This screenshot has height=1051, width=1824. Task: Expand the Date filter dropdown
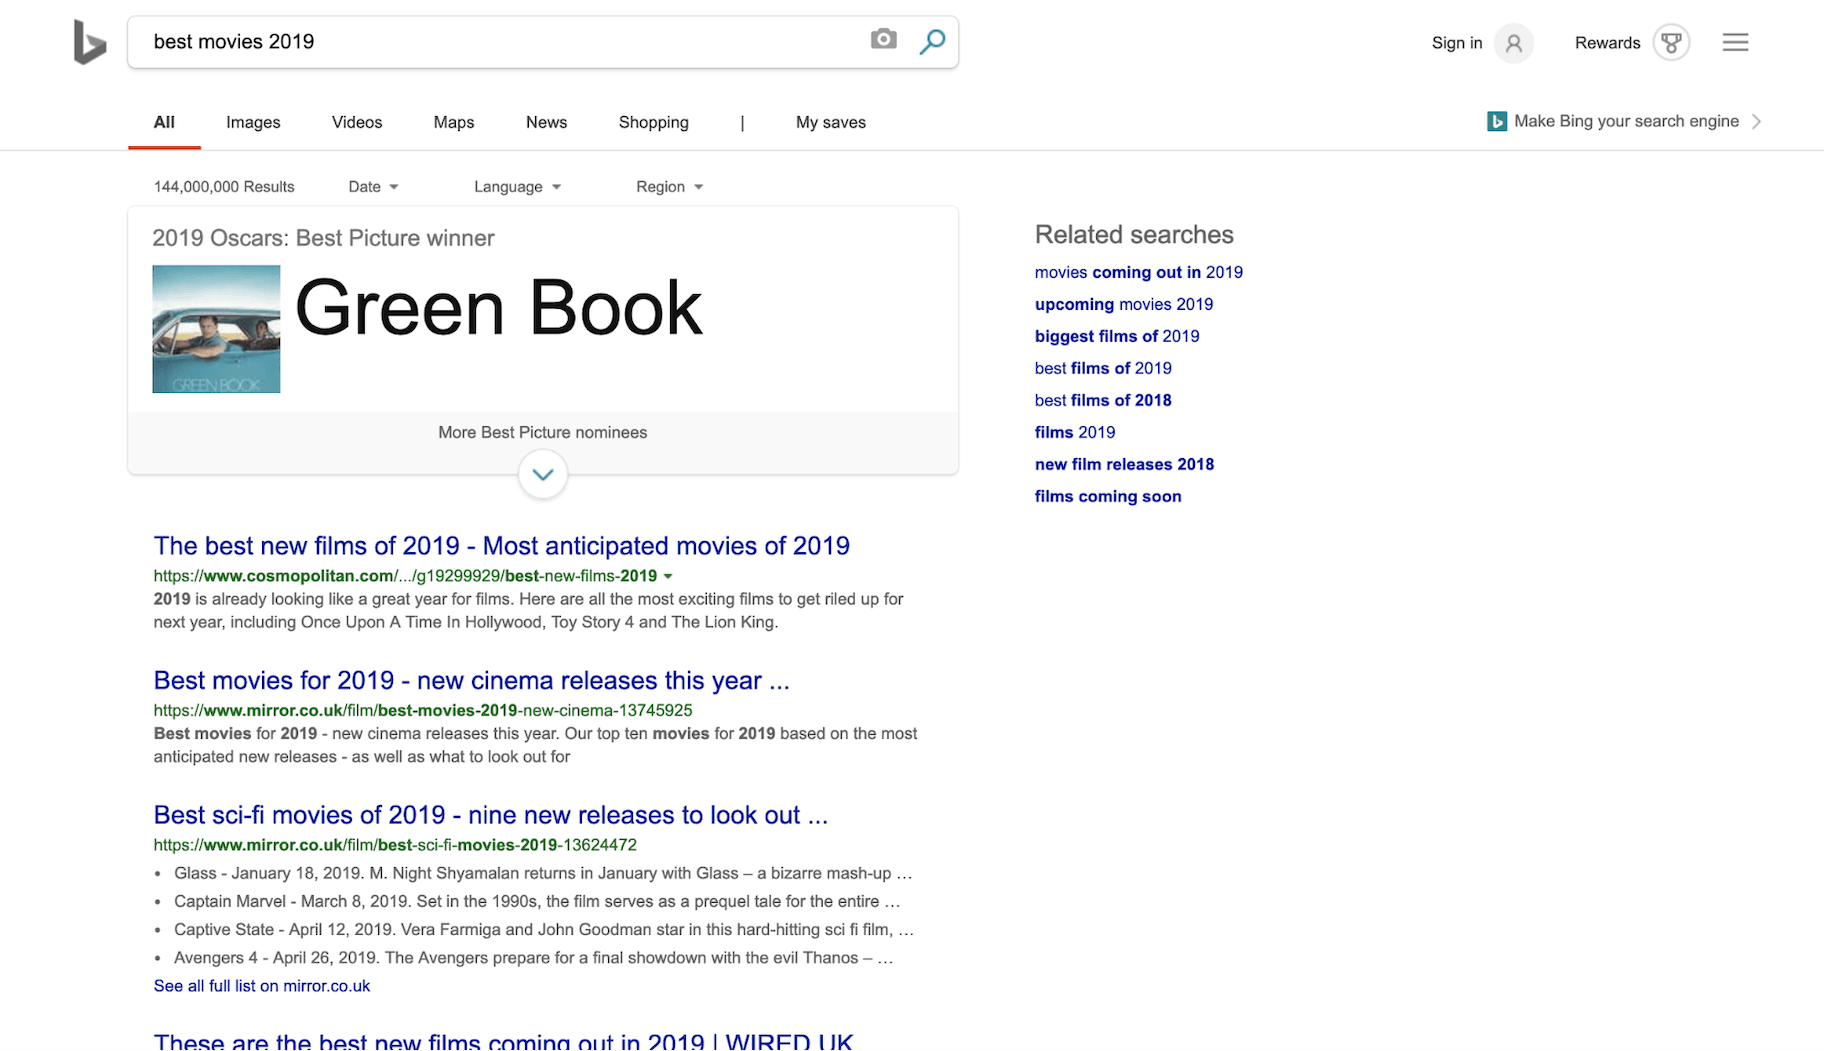(x=373, y=187)
